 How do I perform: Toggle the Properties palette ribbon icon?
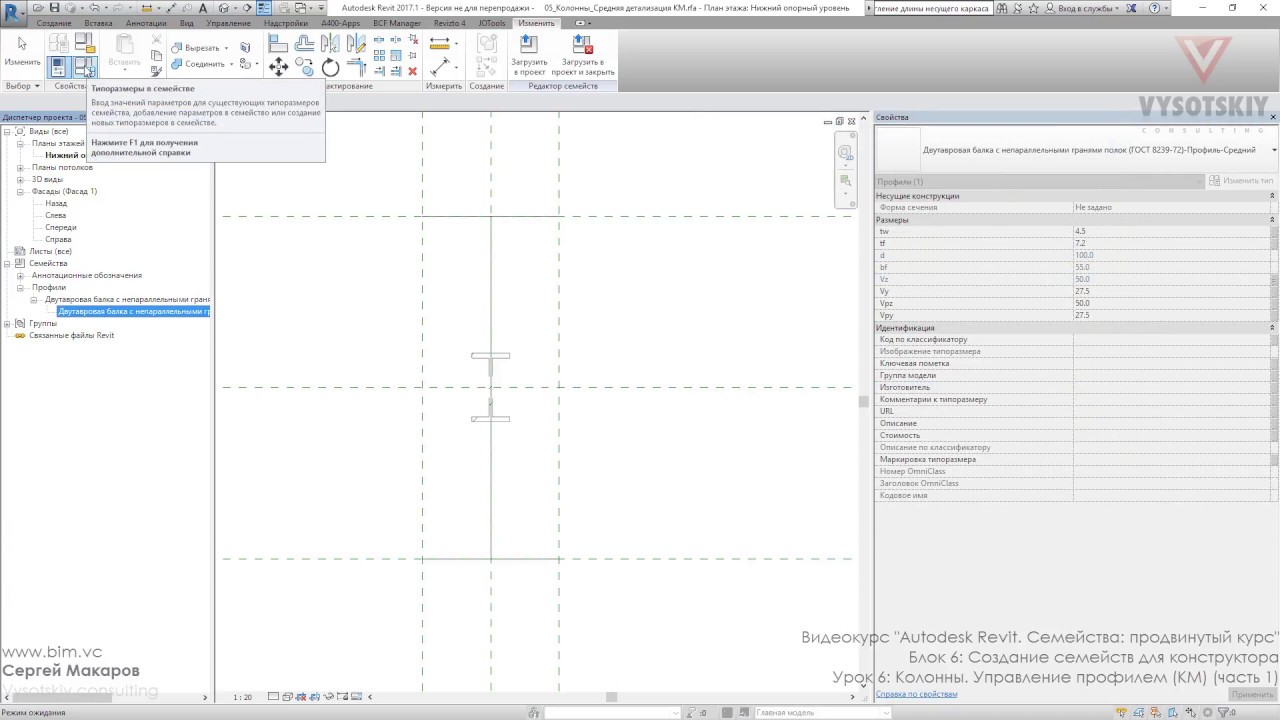pos(58,67)
